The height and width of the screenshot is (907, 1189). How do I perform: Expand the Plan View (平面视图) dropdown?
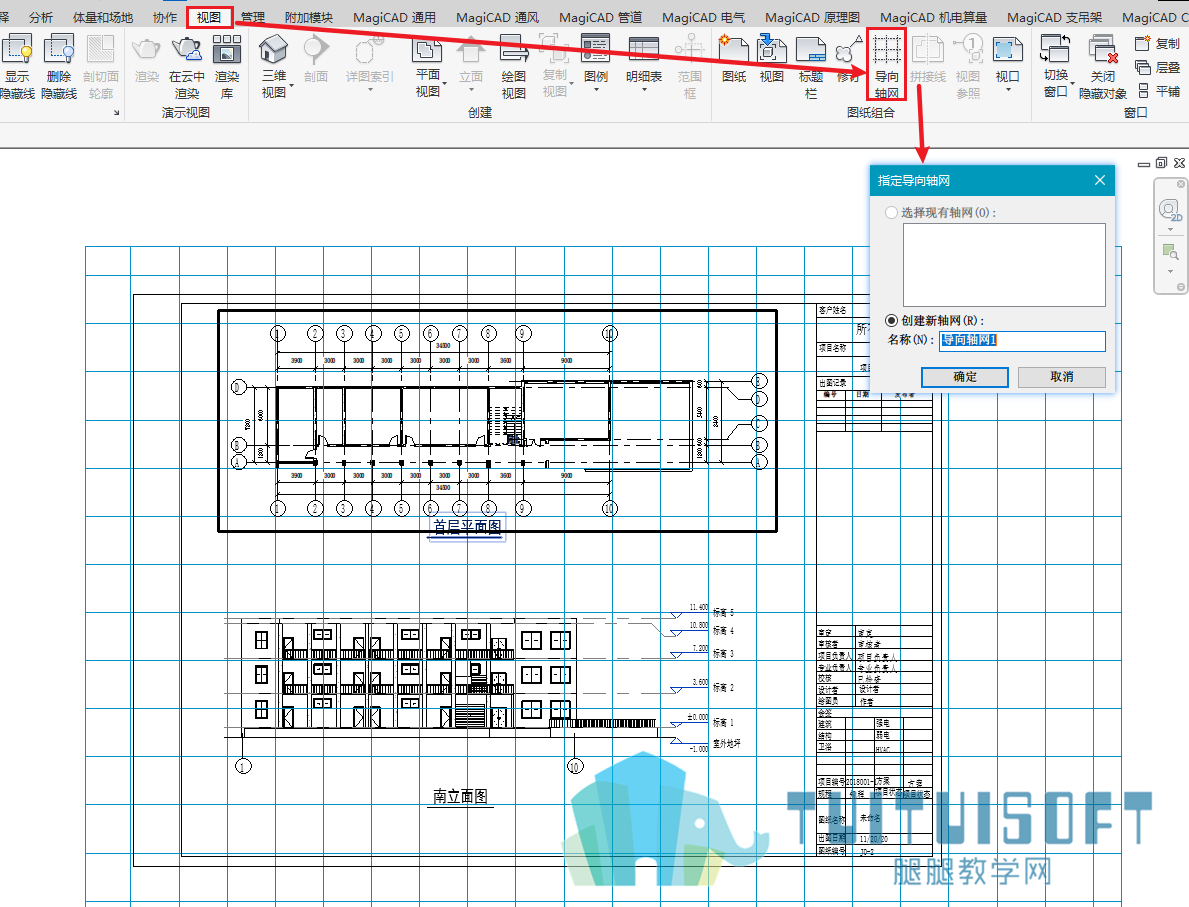444,83
